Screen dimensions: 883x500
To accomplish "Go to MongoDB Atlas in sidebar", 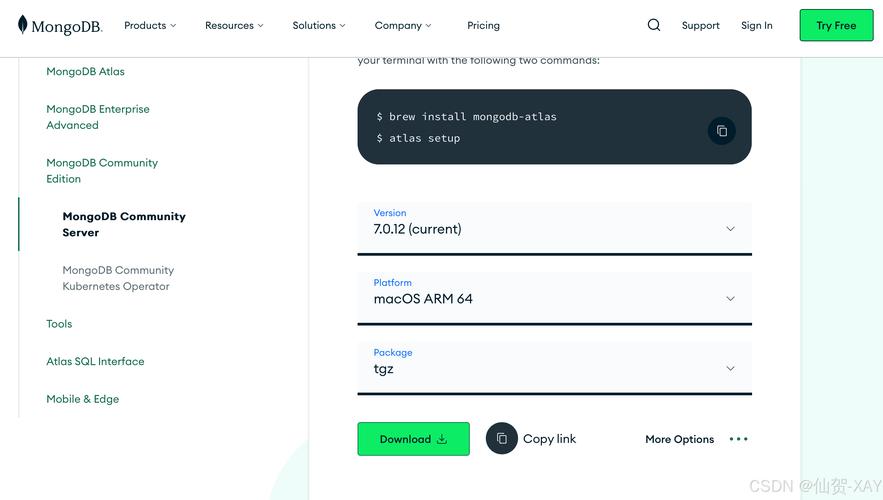I will (85, 72).
